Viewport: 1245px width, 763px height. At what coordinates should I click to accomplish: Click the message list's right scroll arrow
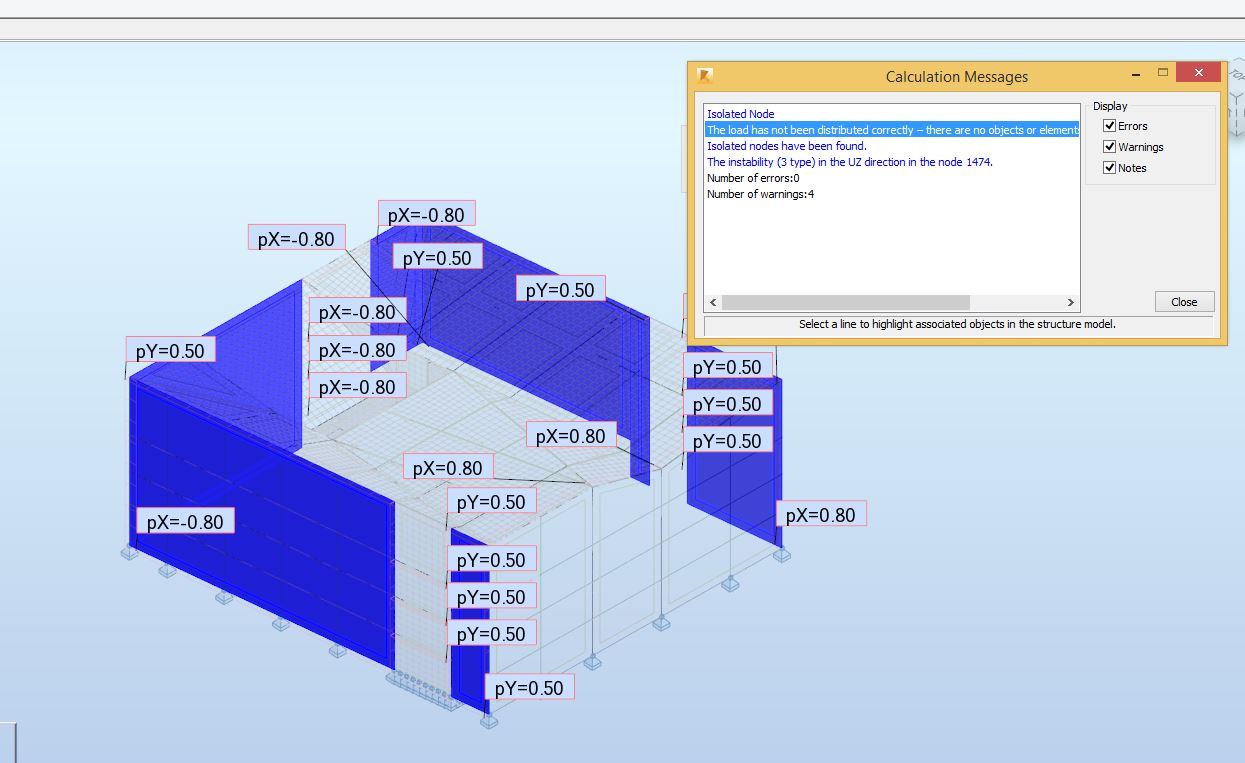1070,302
